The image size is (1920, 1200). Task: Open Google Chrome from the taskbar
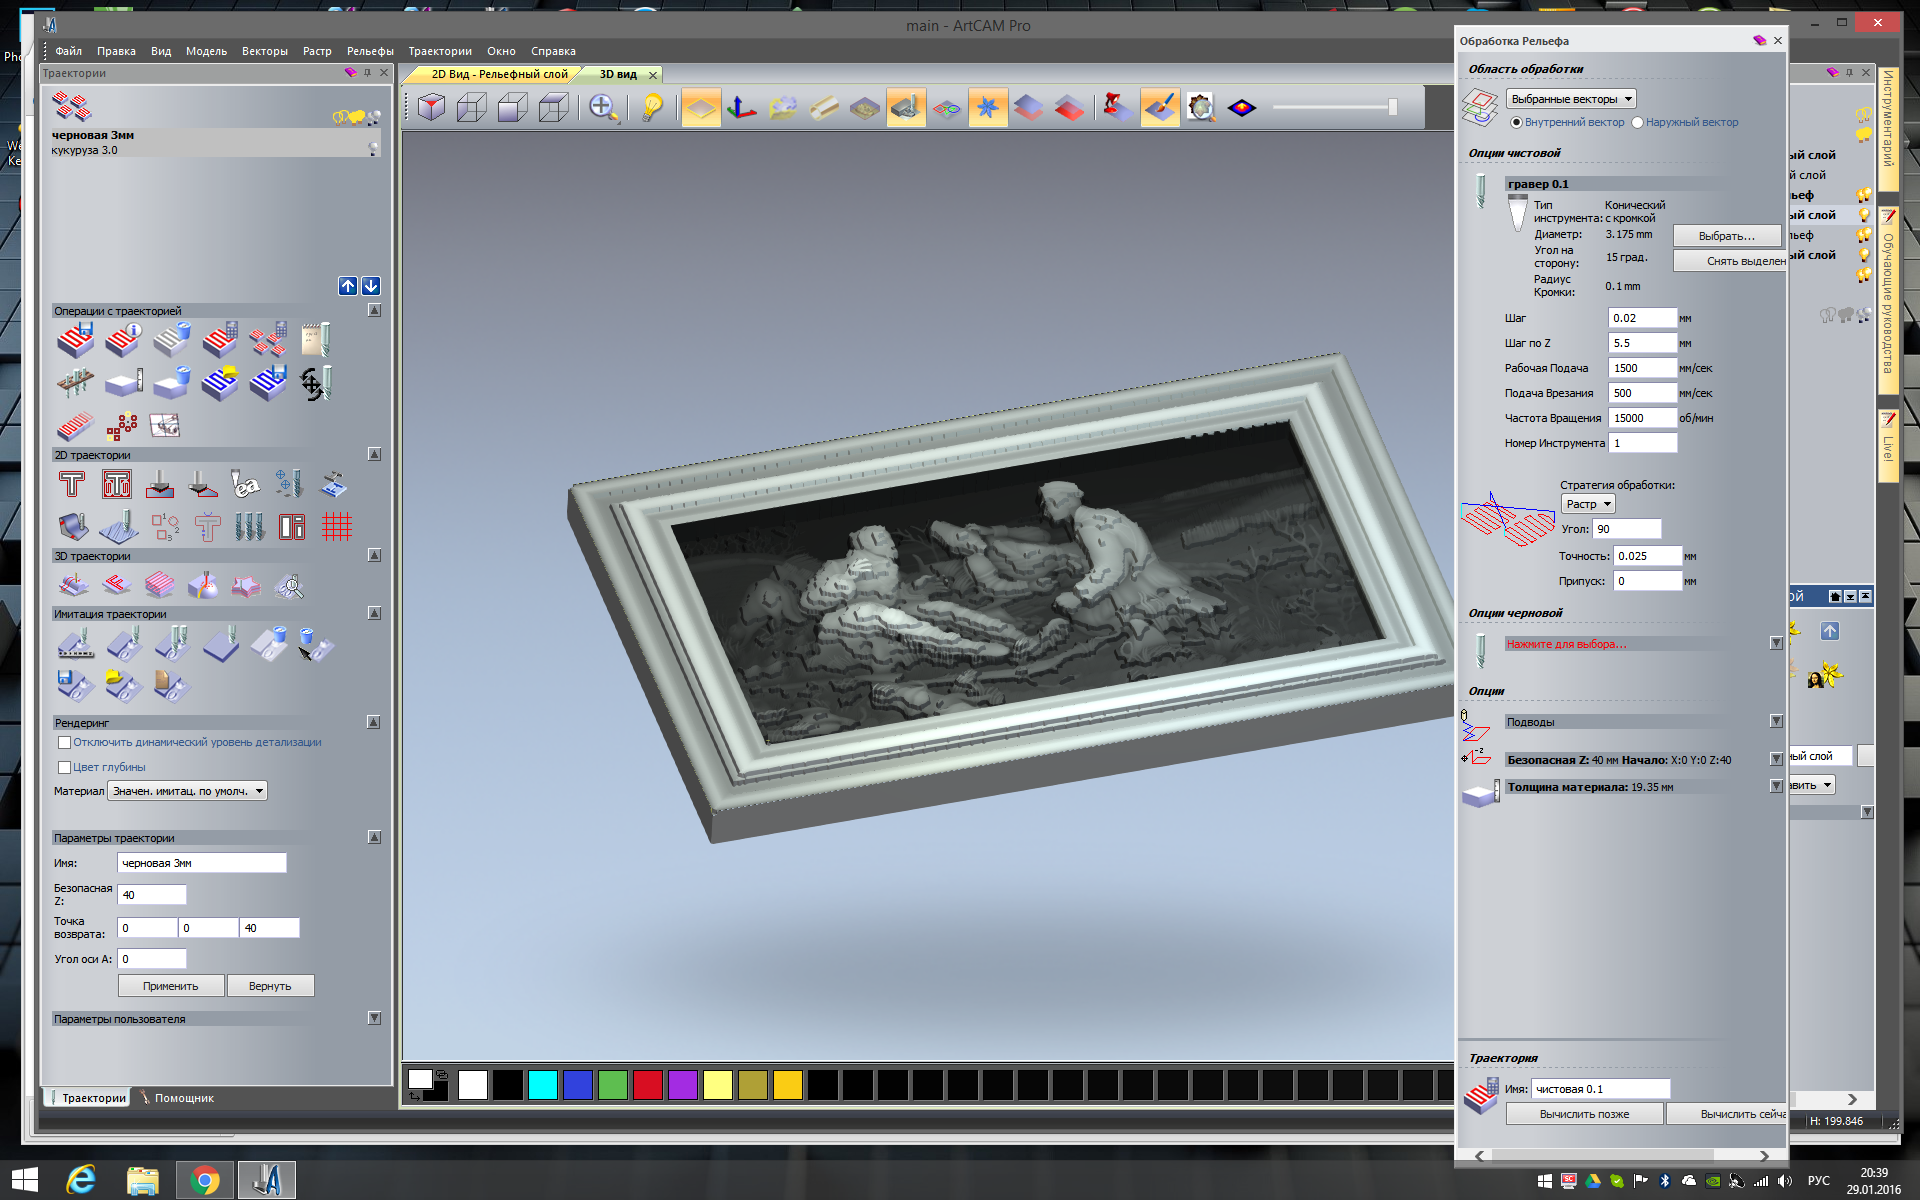[205, 1180]
